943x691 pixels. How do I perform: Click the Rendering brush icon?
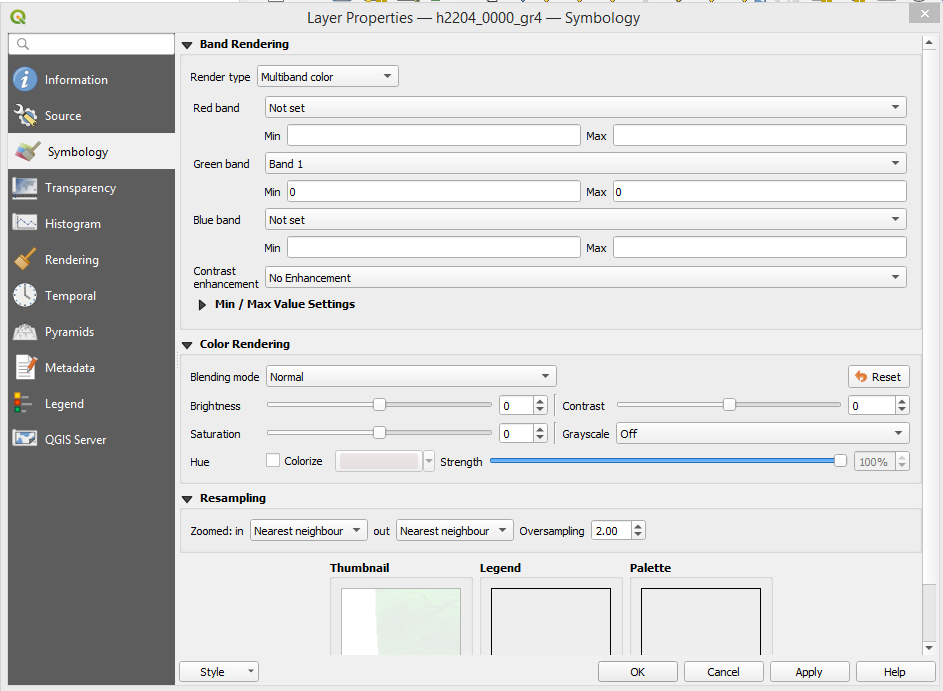coord(25,259)
